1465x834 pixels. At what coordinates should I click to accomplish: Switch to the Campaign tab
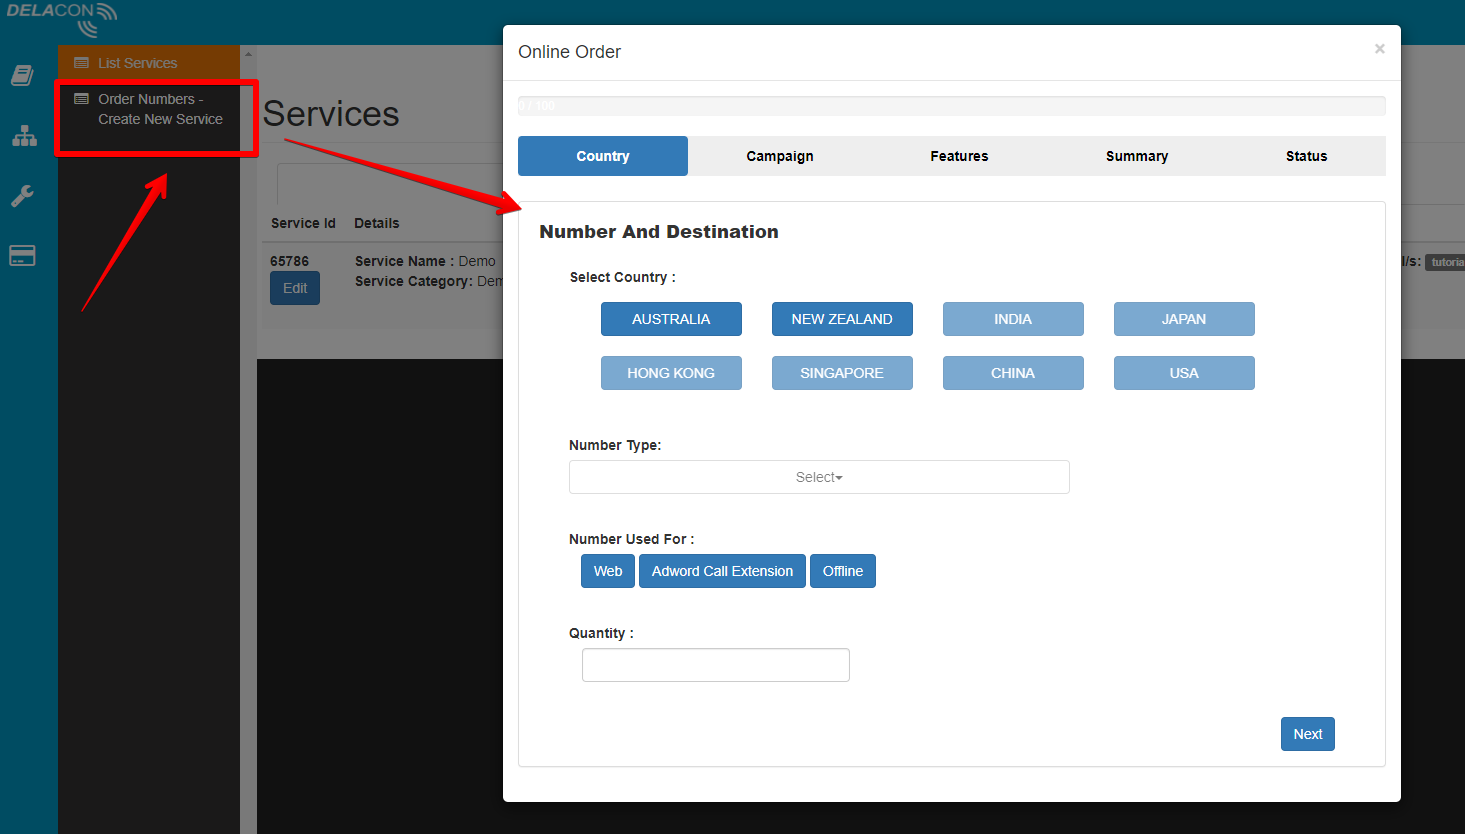pos(780,156)
